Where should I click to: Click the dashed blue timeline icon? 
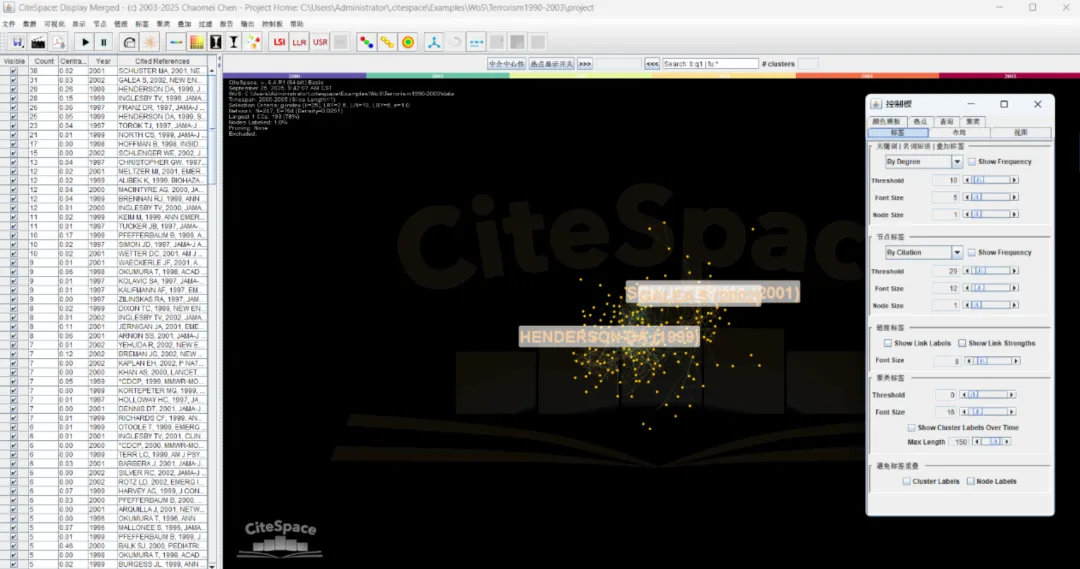[x=476, y=42]
